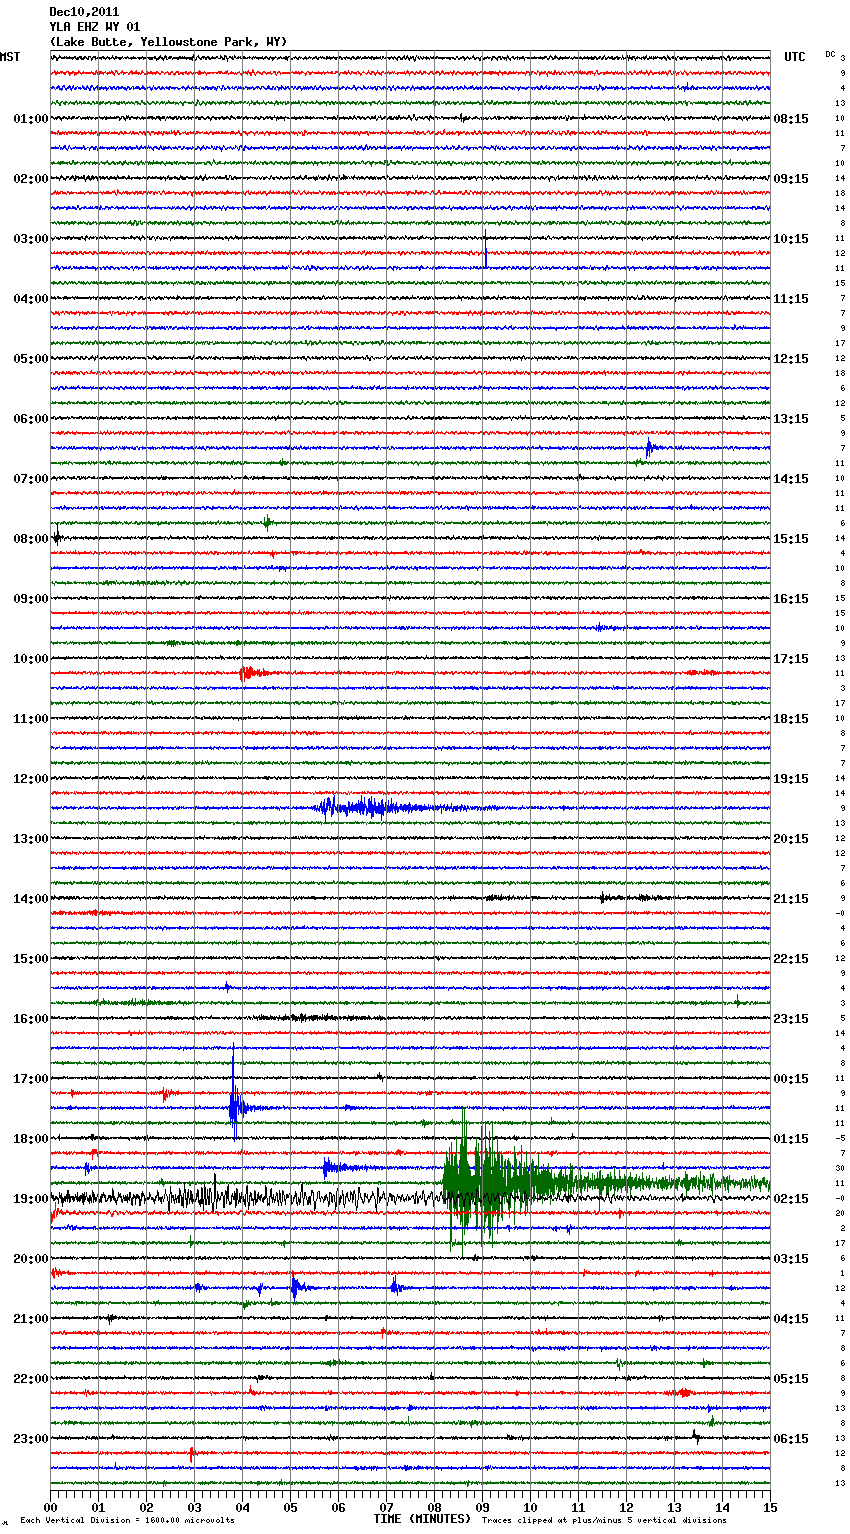Click the traces clipped footnote text
Screen dimensions: 850x1534
pos(604,1521)
